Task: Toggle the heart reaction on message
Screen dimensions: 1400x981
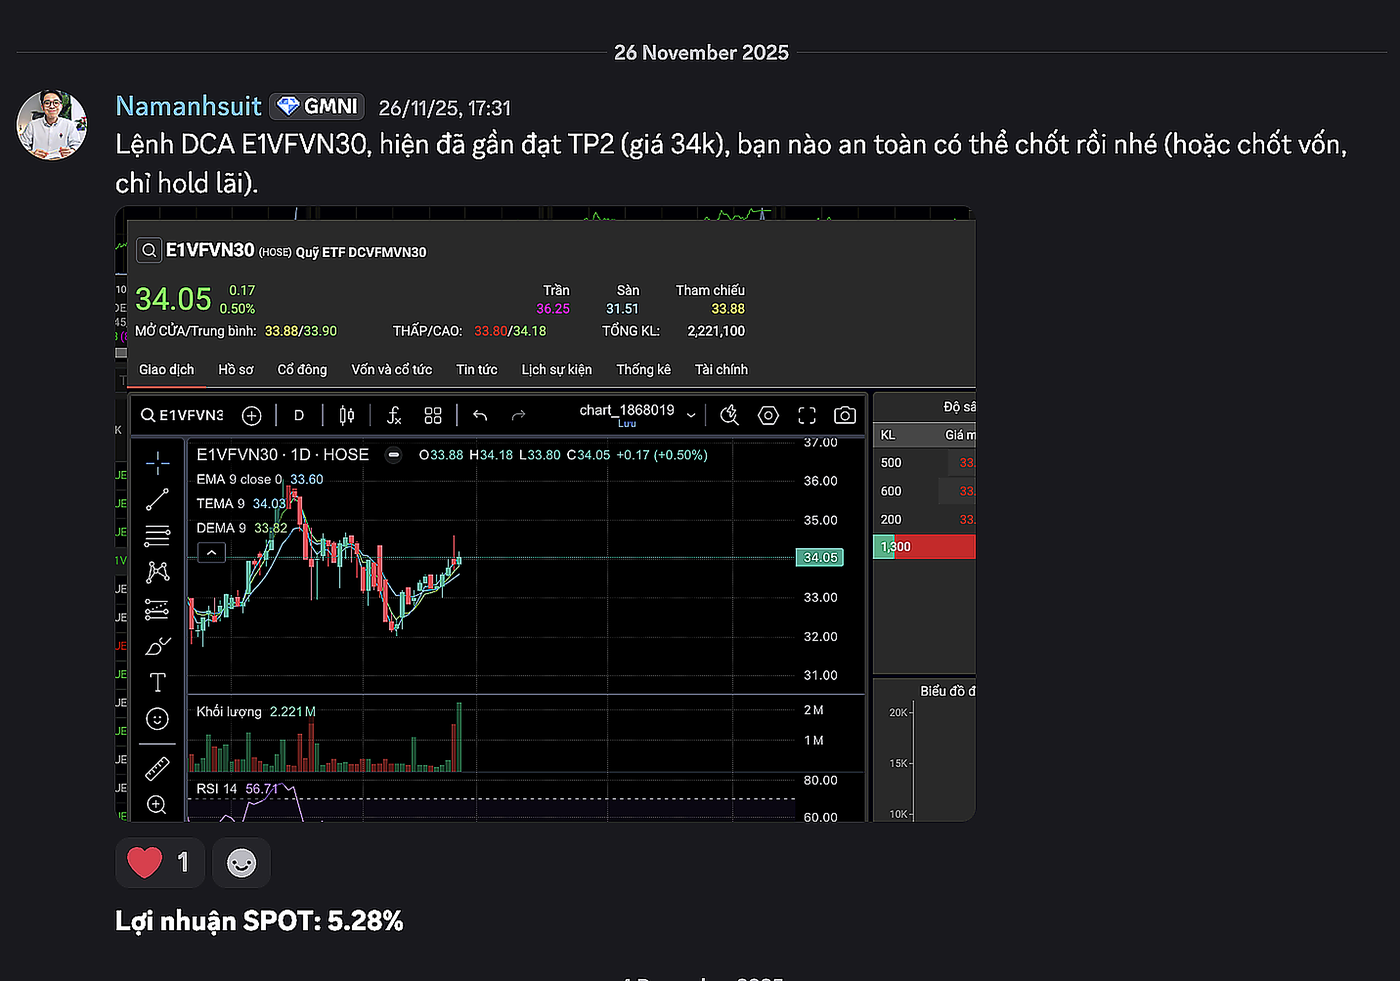Action: point(160,862)
